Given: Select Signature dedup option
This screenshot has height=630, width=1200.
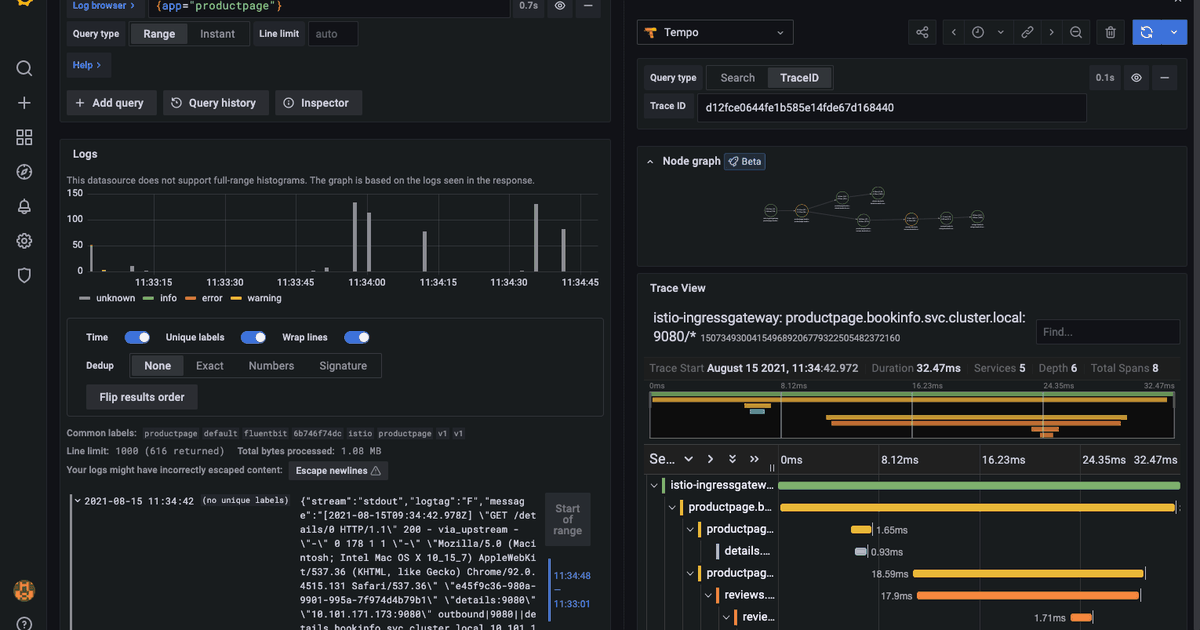Looking at the screenshot, I should pos(343,366).
